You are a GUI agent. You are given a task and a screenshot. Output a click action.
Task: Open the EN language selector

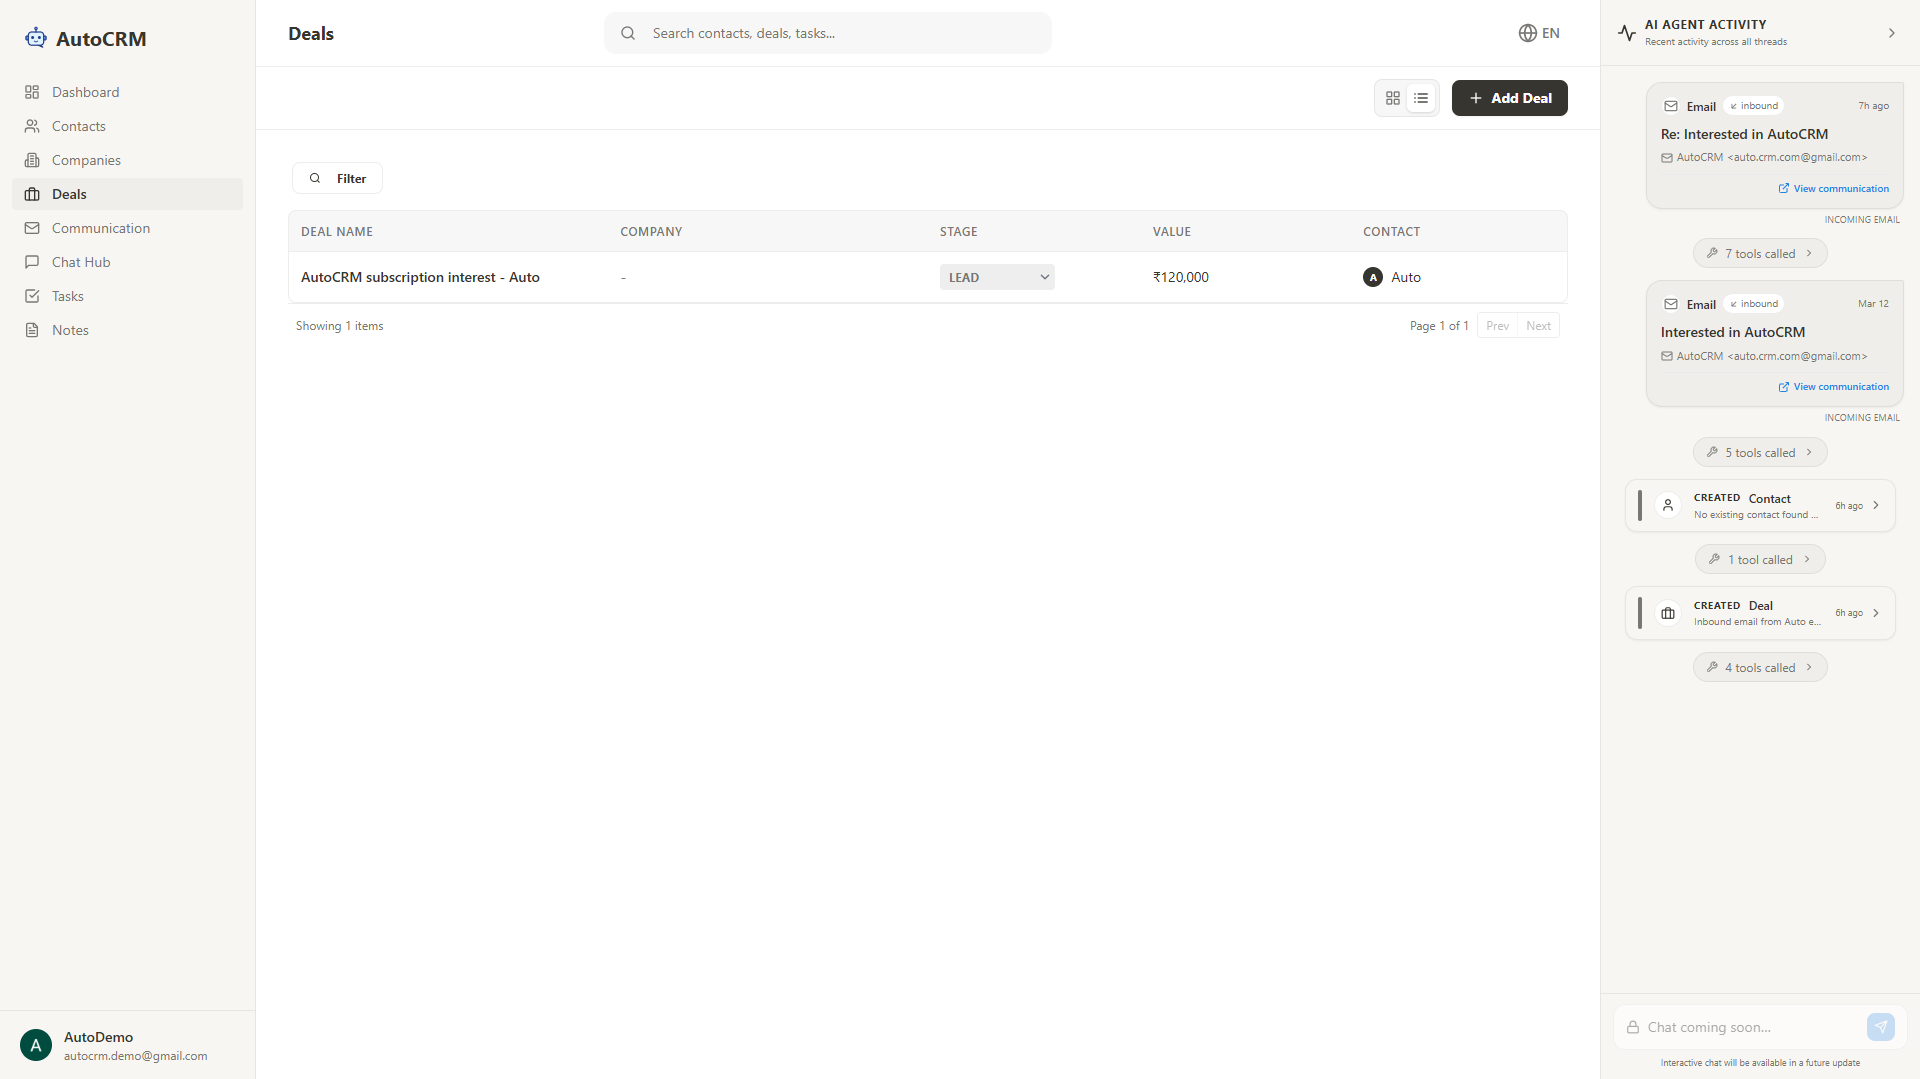[x=1539, y=33]
